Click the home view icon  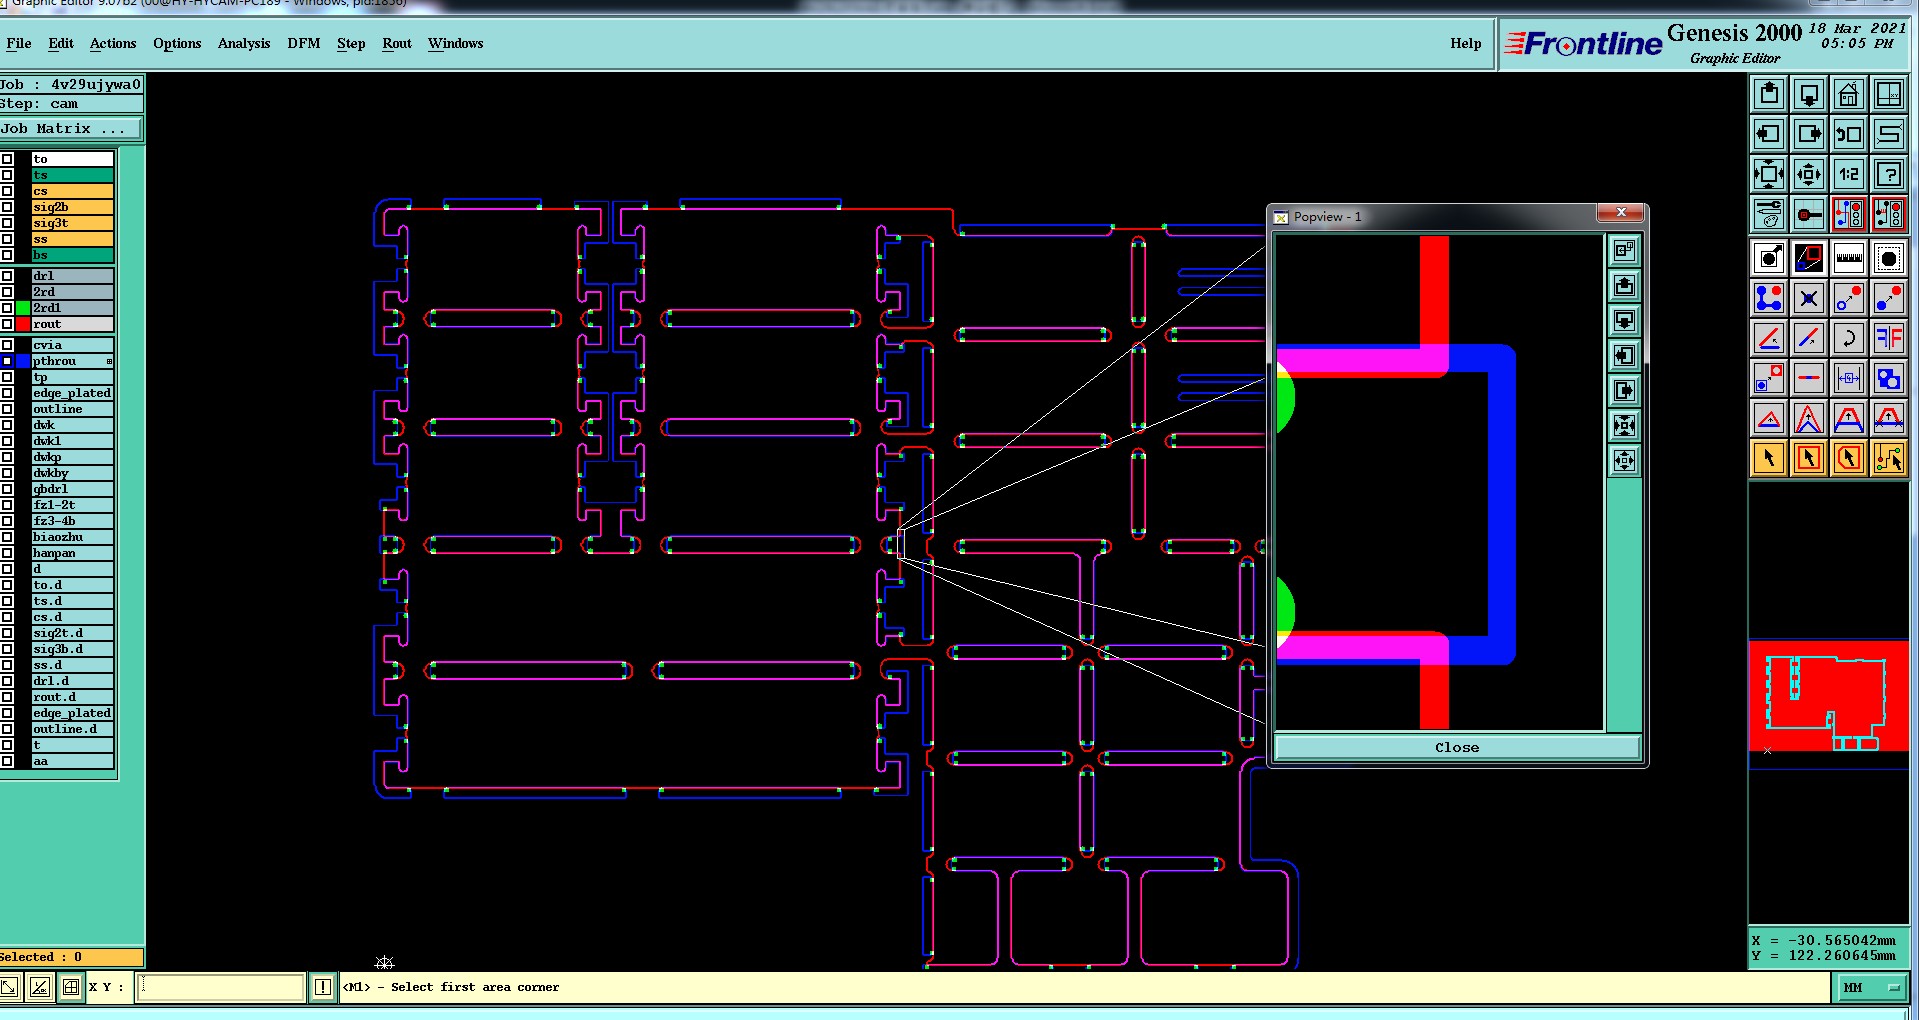1849,94
